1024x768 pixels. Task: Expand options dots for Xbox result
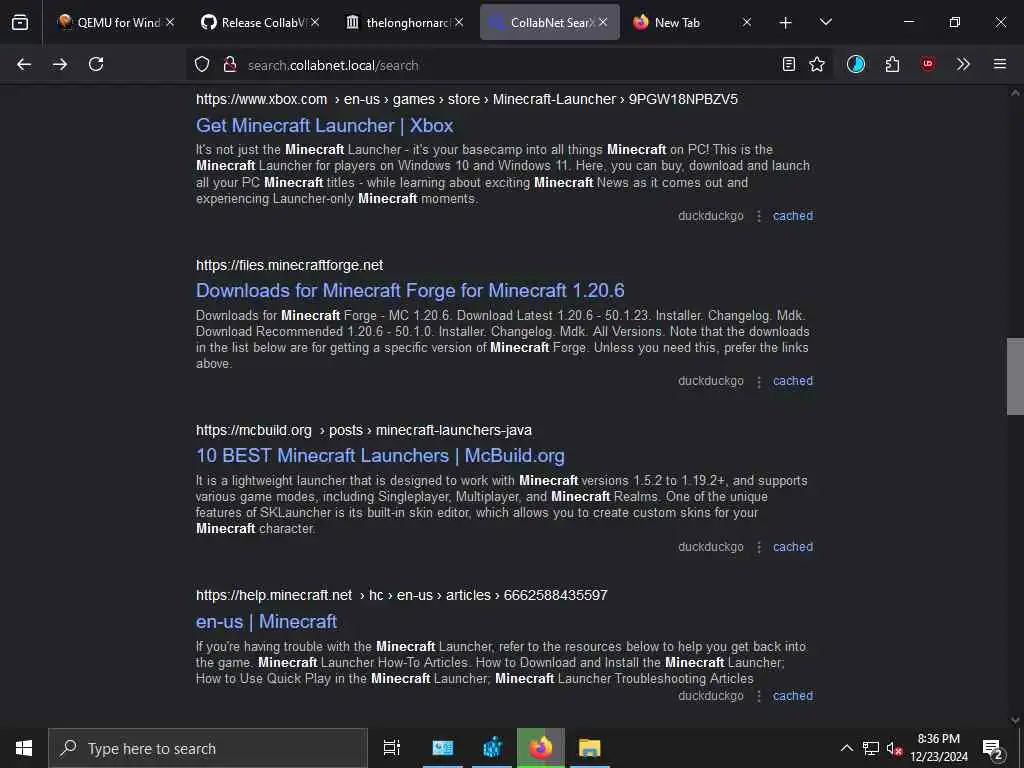click(758, 216)
